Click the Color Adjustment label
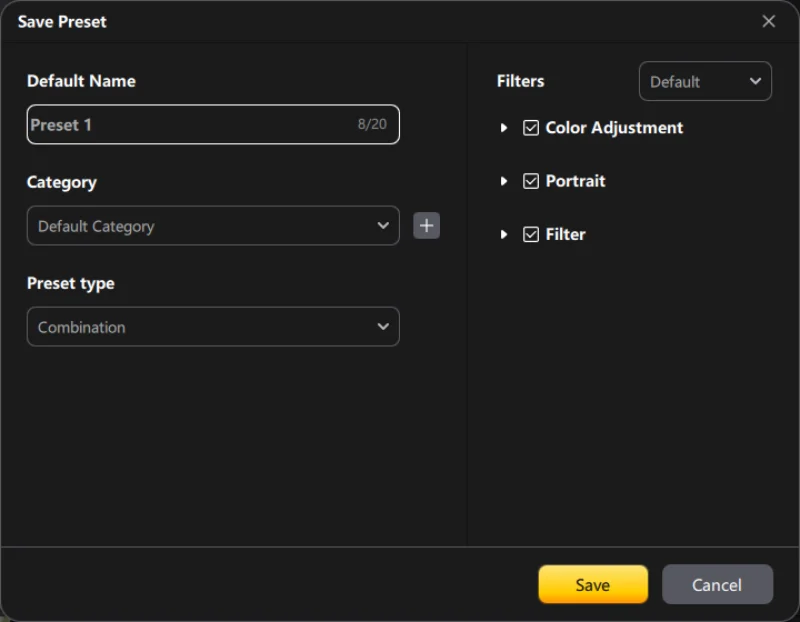 point(613,128)
